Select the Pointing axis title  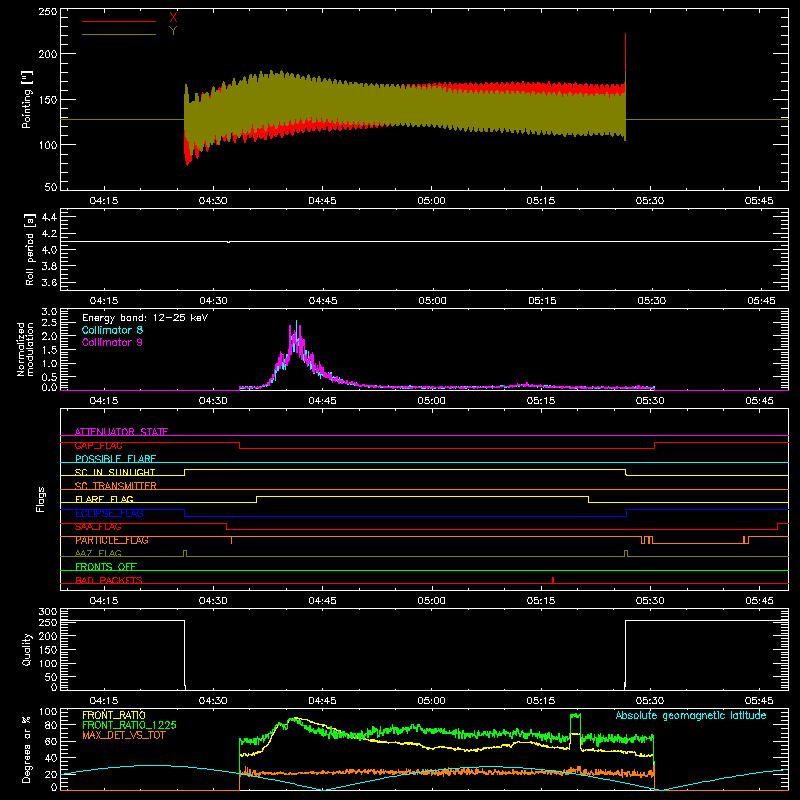point(27,99)
